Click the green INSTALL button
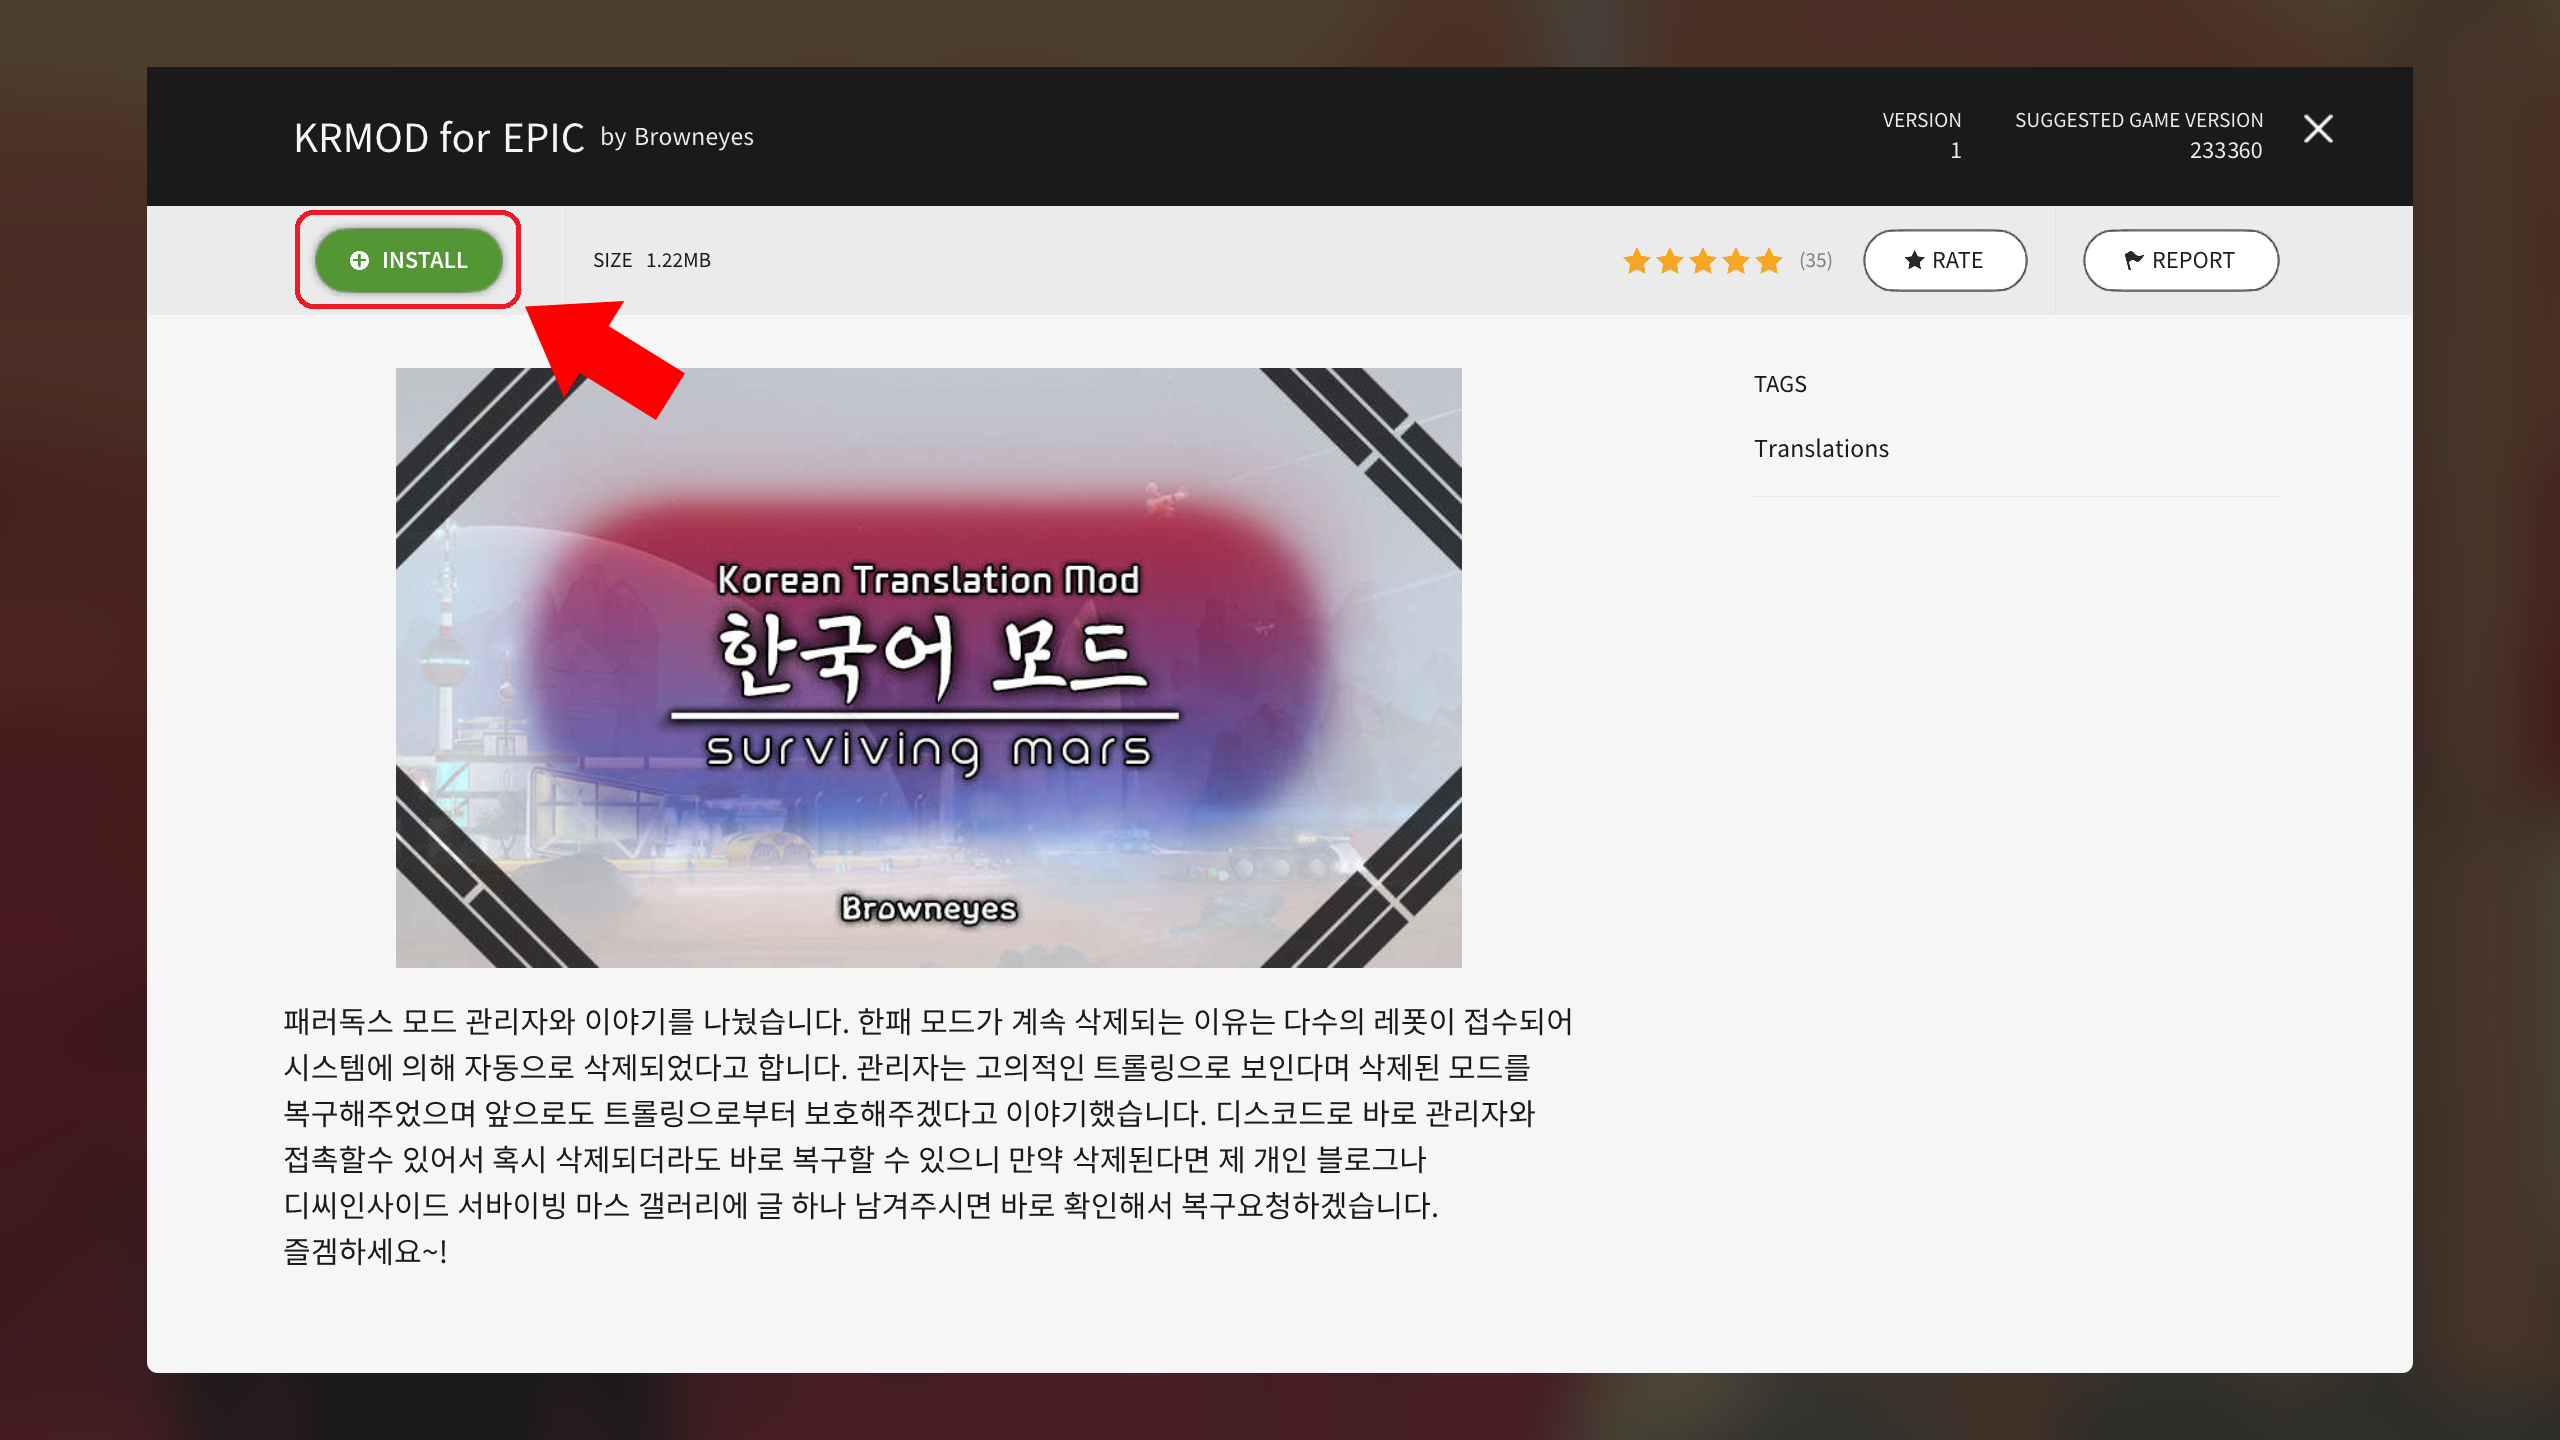The height and width of the screenshot is (1440, 2560). click(408, 260)
